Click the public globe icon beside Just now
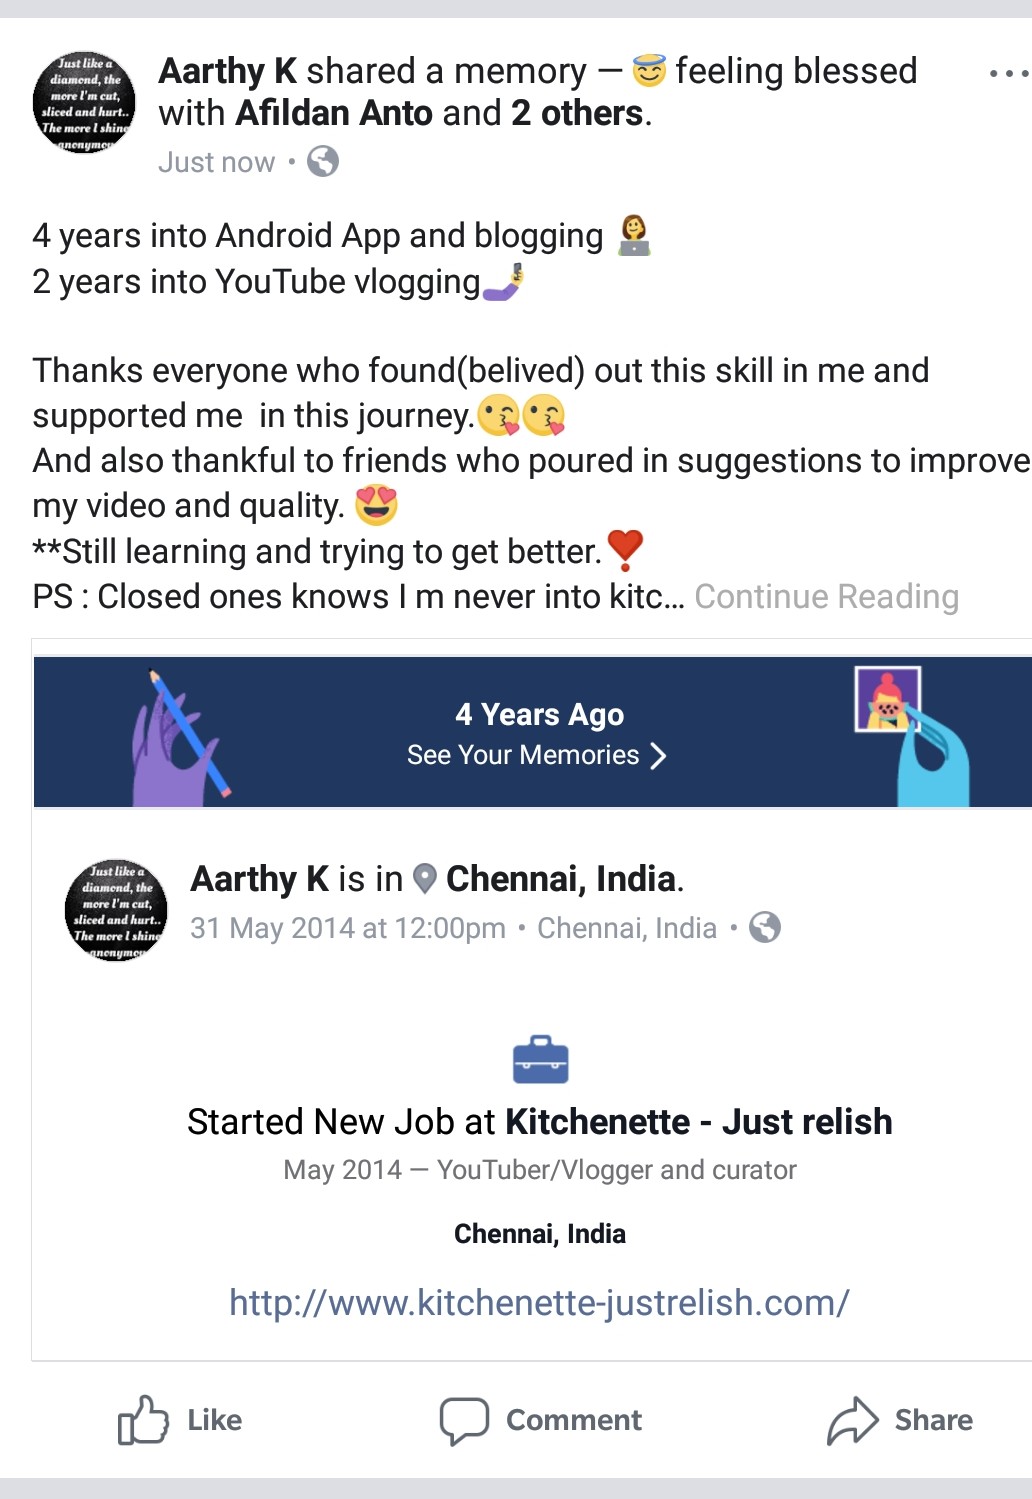Image resolution: width=1032 pixels, height=1499 pixels. click(x=323, y=161)
